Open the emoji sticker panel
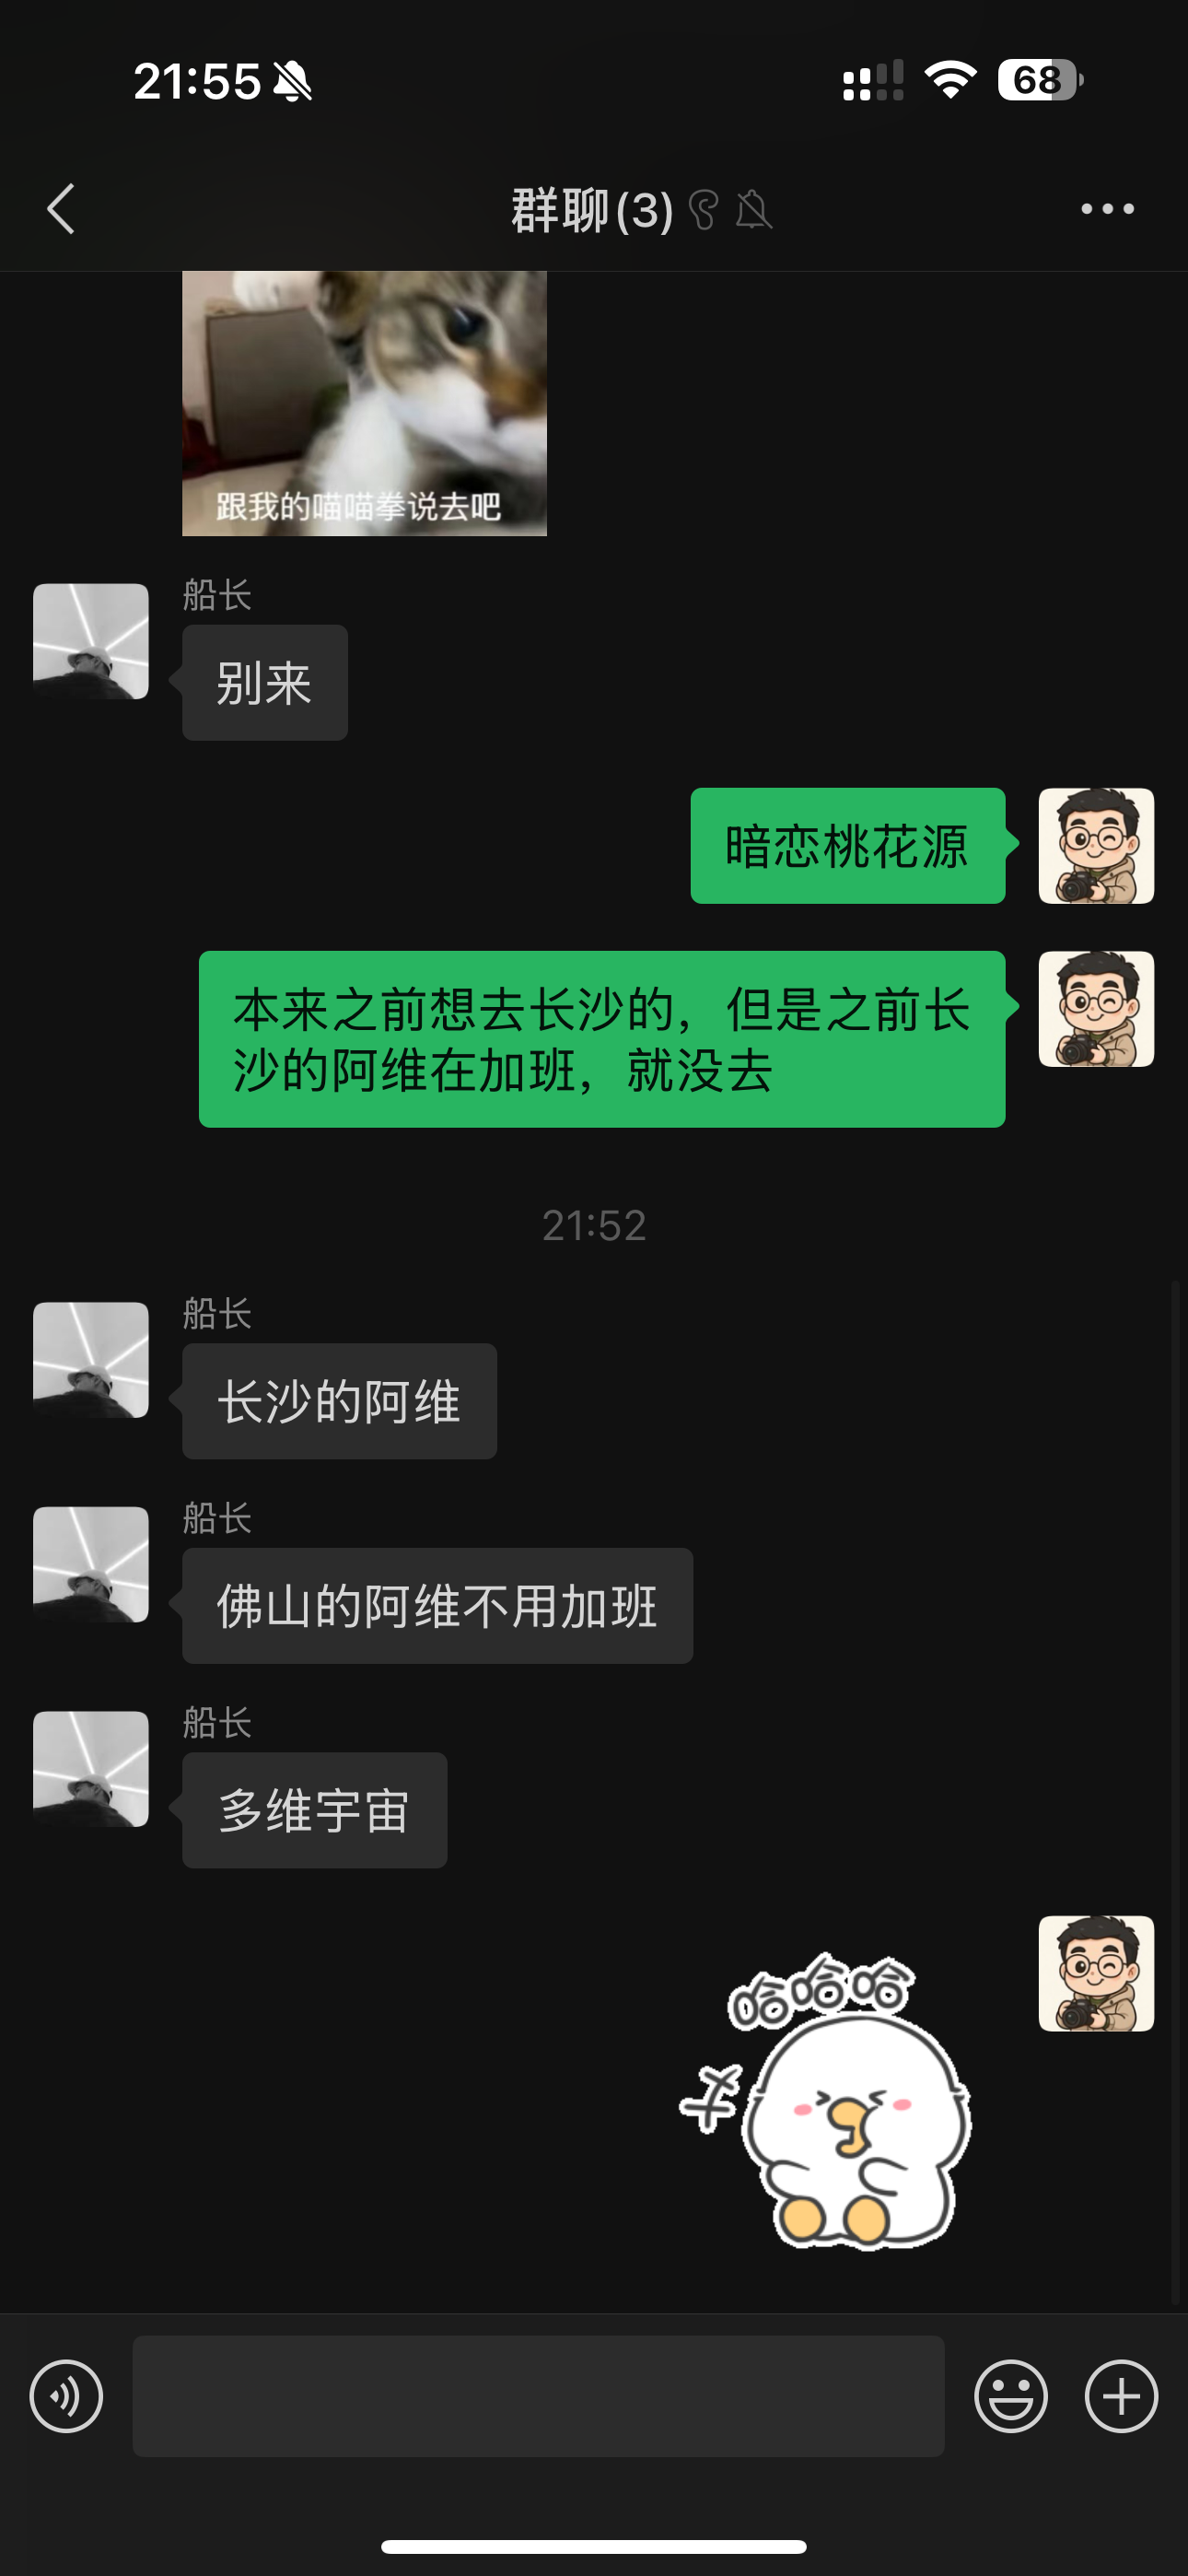 click(1011, 2396)
